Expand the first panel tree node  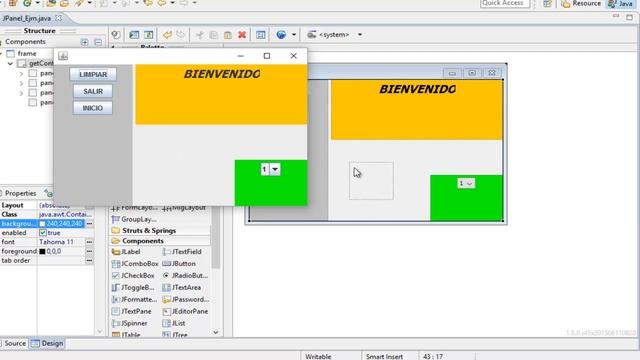21,73
